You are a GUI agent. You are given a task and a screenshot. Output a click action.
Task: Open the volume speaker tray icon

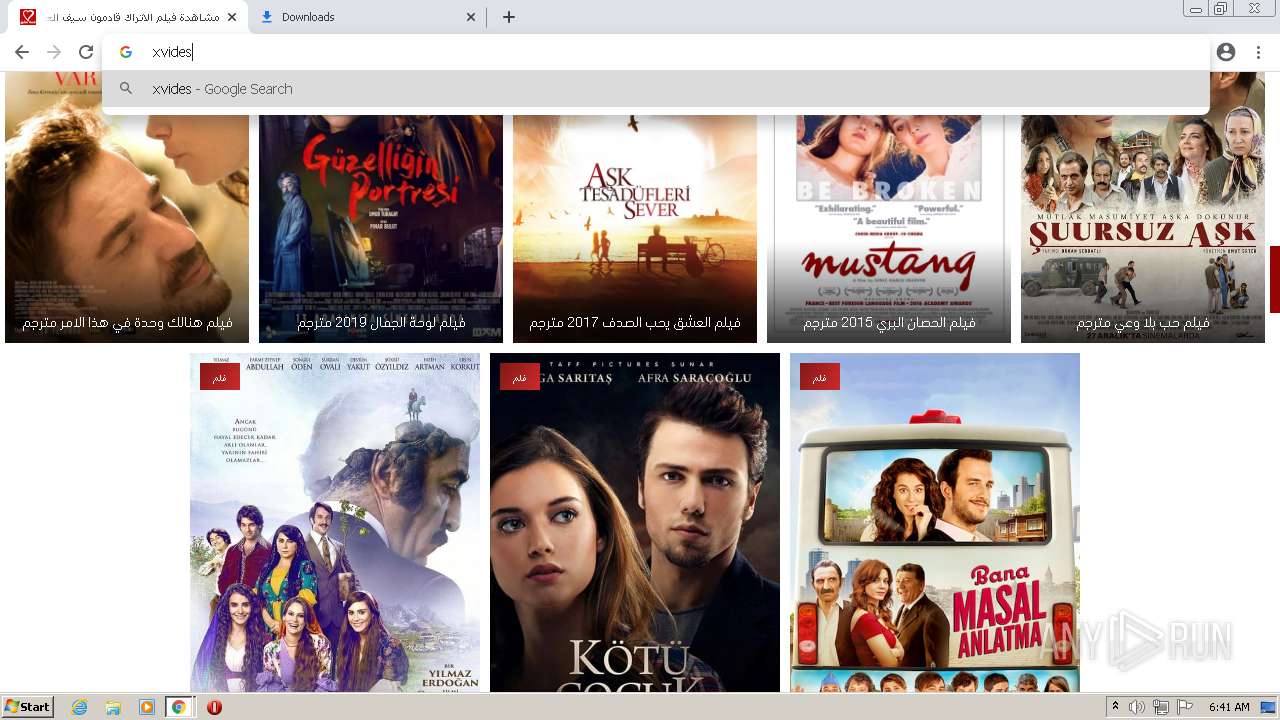click(1137, 707)
